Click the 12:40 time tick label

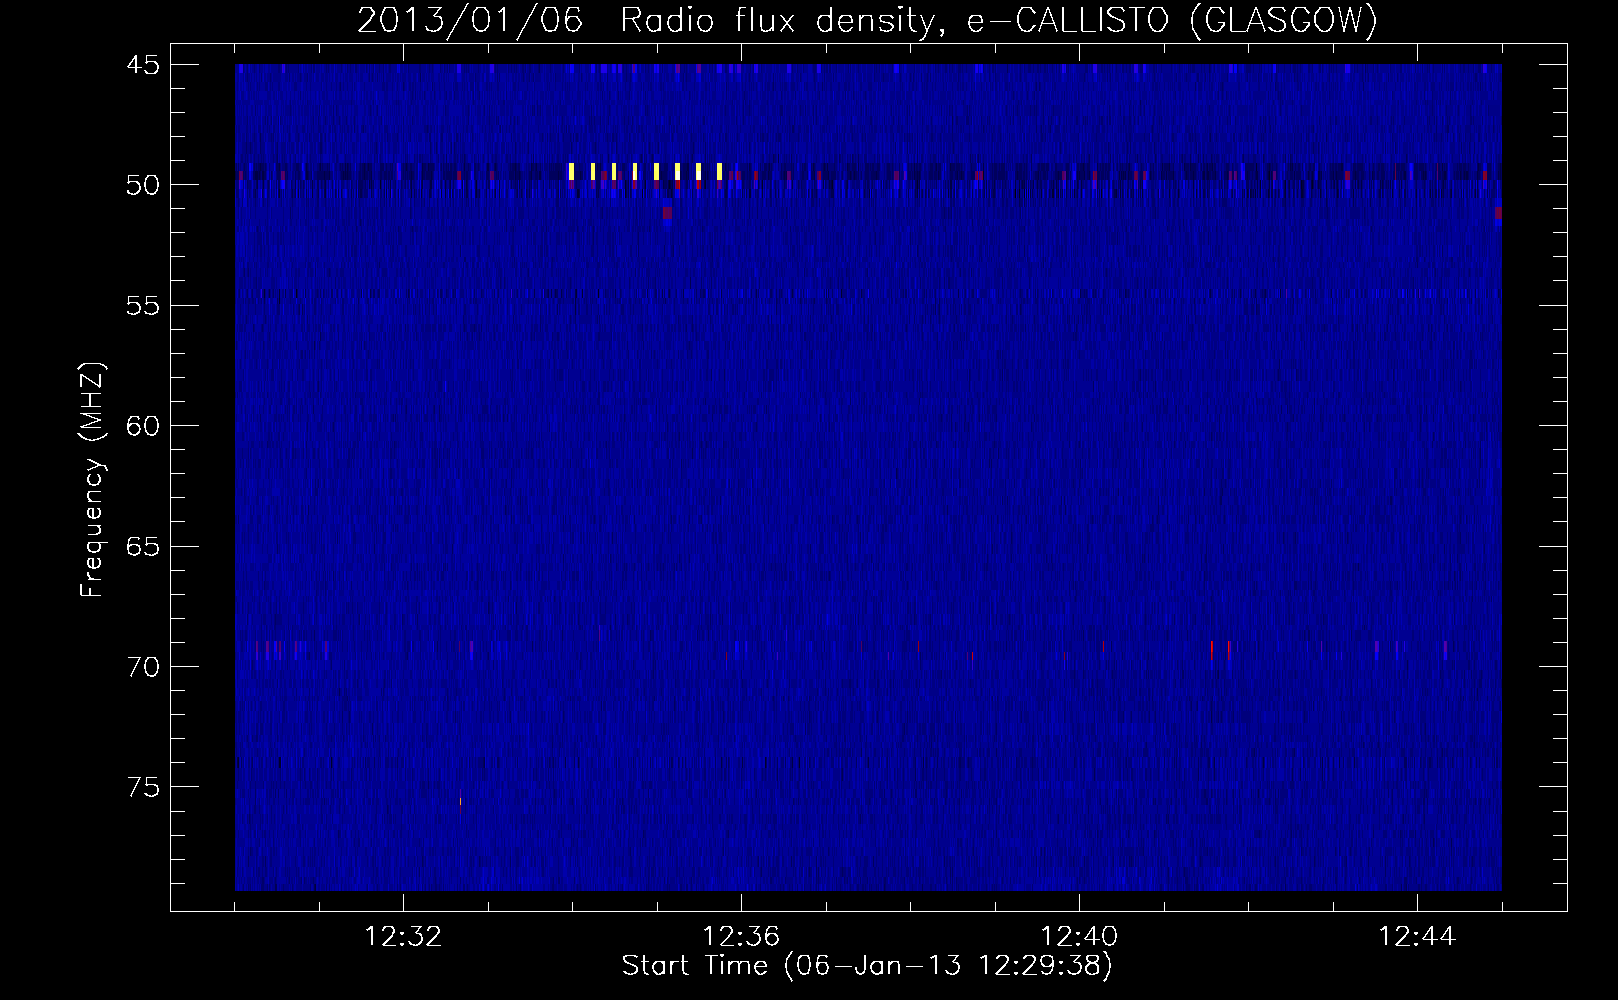1079,937
